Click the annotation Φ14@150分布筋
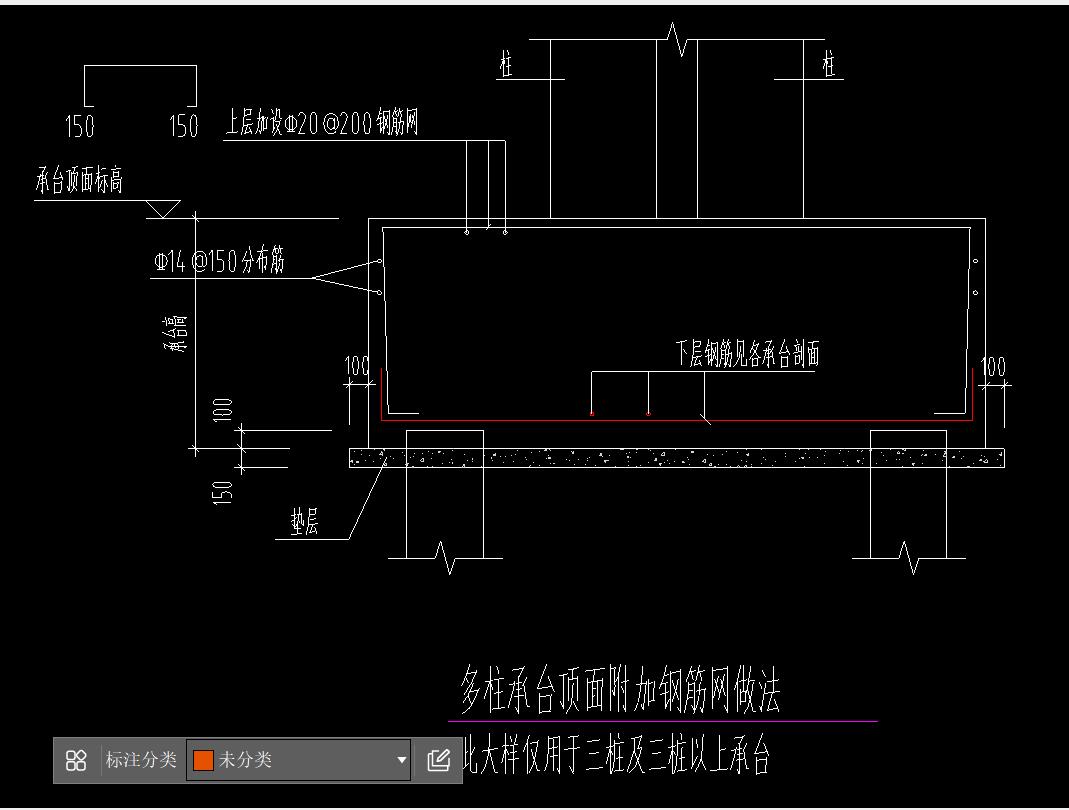Viewport: 1069px width, 810px height. pyautogui.click(x=220, y=260)
